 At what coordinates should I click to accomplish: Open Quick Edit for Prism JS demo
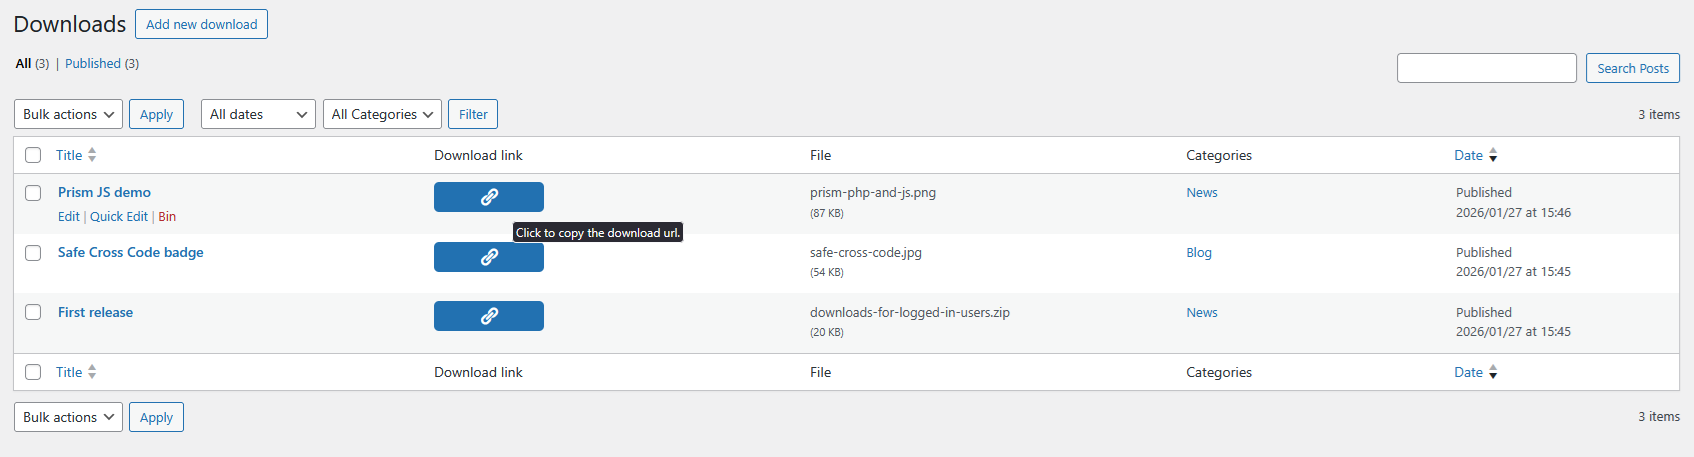click(119, 216)
